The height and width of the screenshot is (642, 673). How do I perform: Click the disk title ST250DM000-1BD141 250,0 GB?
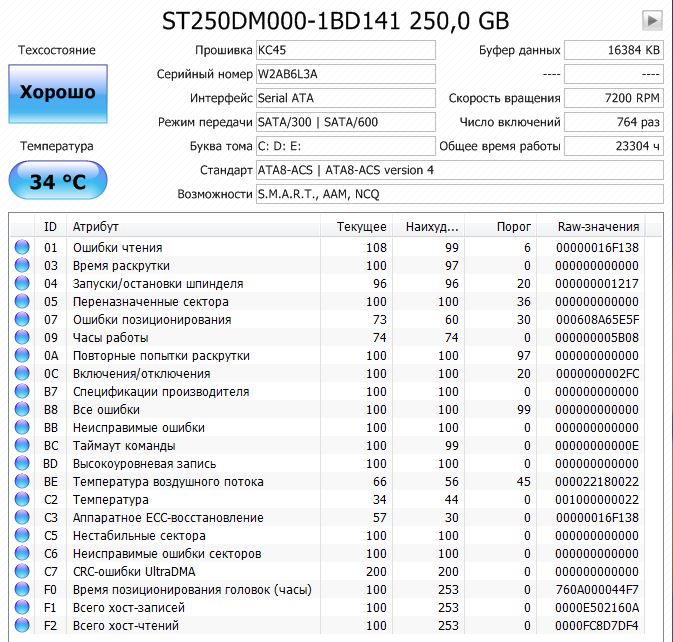[336, 21]
